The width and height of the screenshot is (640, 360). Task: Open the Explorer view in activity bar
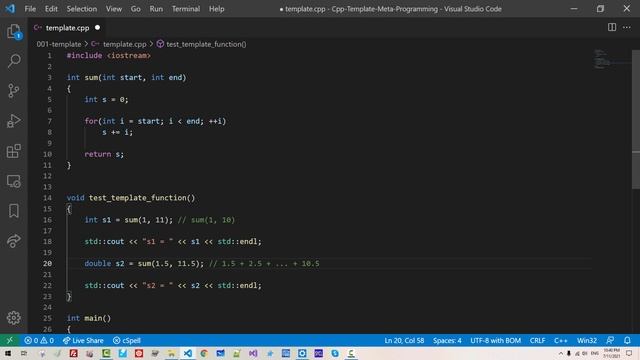click(13, 32)
